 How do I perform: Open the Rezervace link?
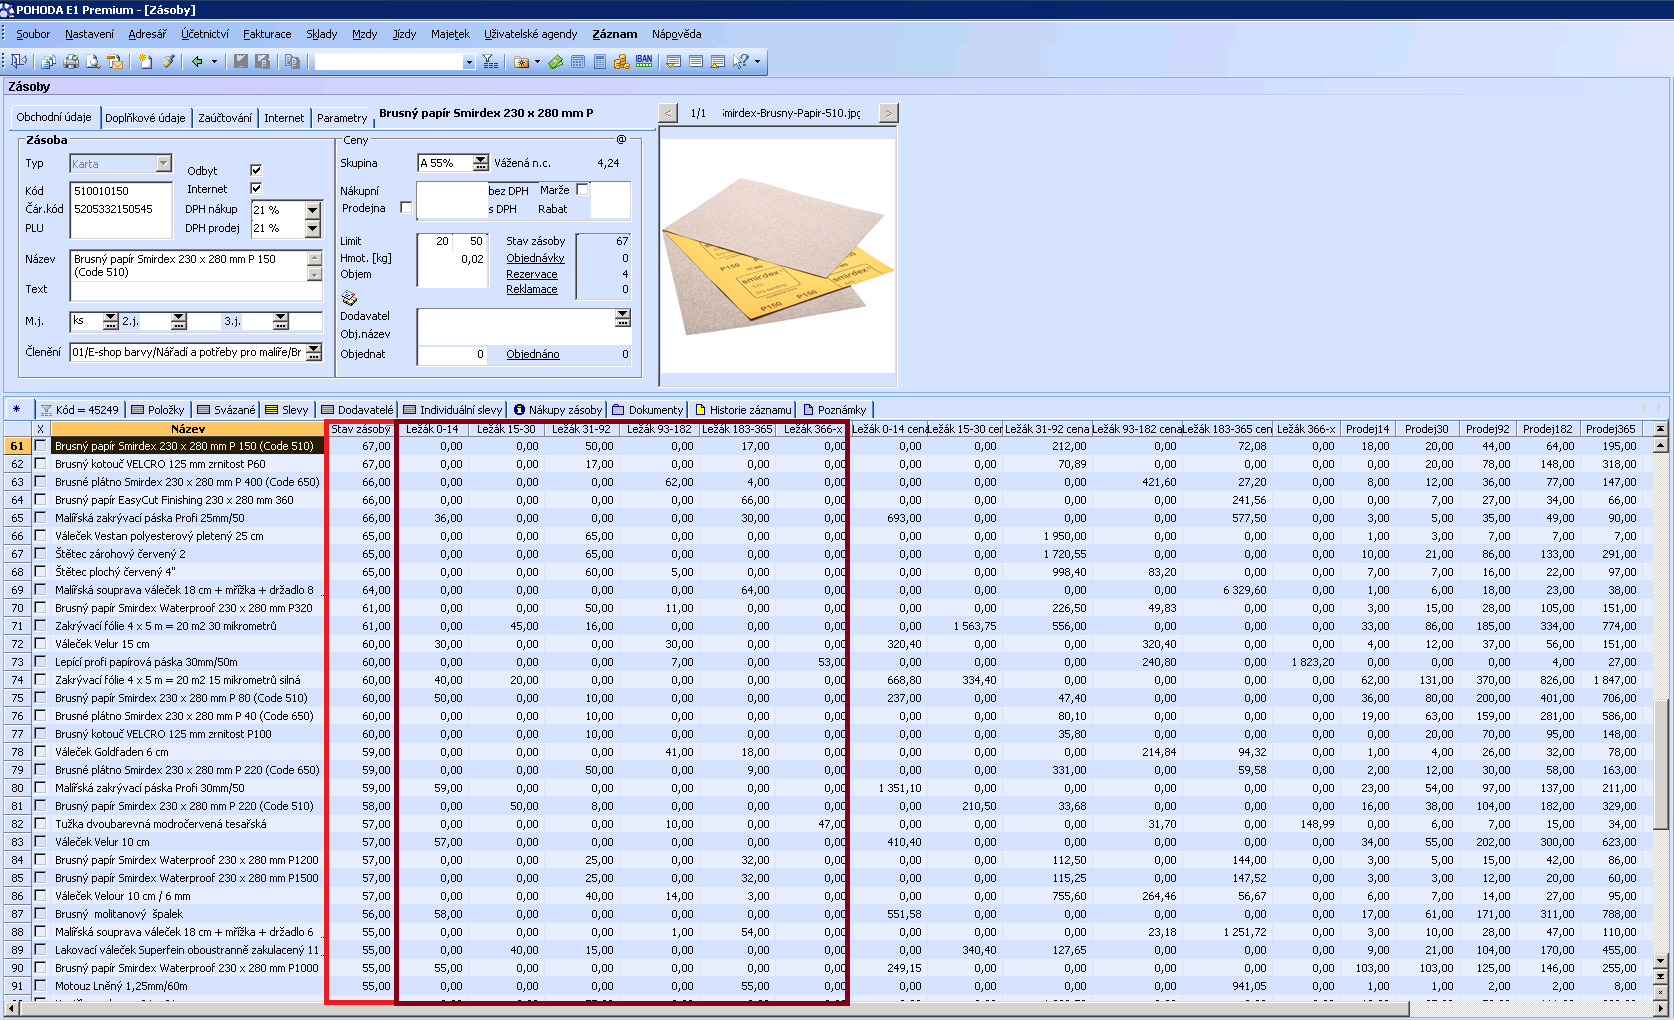[532, 274]
